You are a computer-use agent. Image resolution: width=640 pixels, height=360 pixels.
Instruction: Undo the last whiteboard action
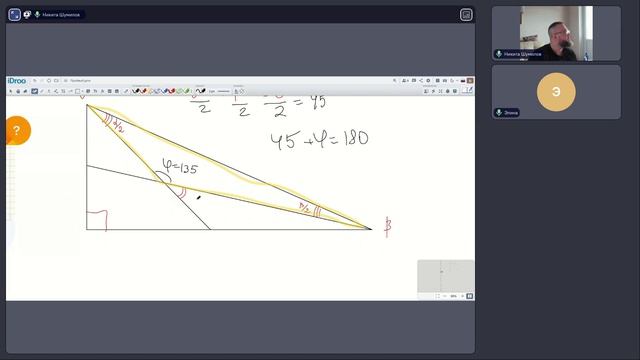[x=35, y=81]
